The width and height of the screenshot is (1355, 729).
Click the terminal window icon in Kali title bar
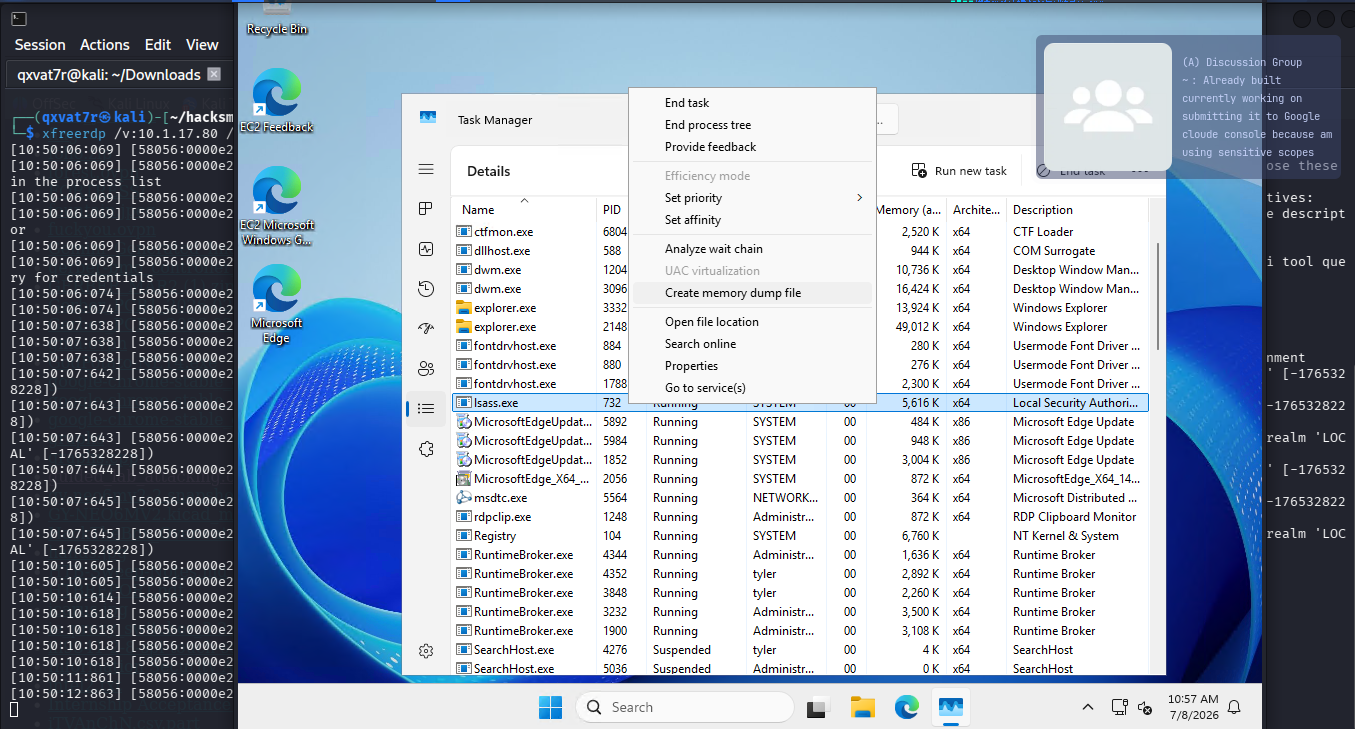point(19,19)
